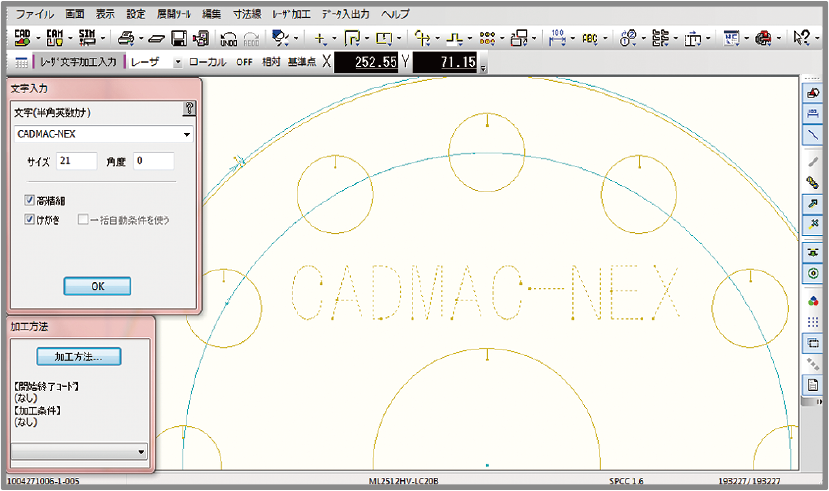Select the circle with arrow tool icon
This screenshot has width=829, height=491.
tap(422, 38)
